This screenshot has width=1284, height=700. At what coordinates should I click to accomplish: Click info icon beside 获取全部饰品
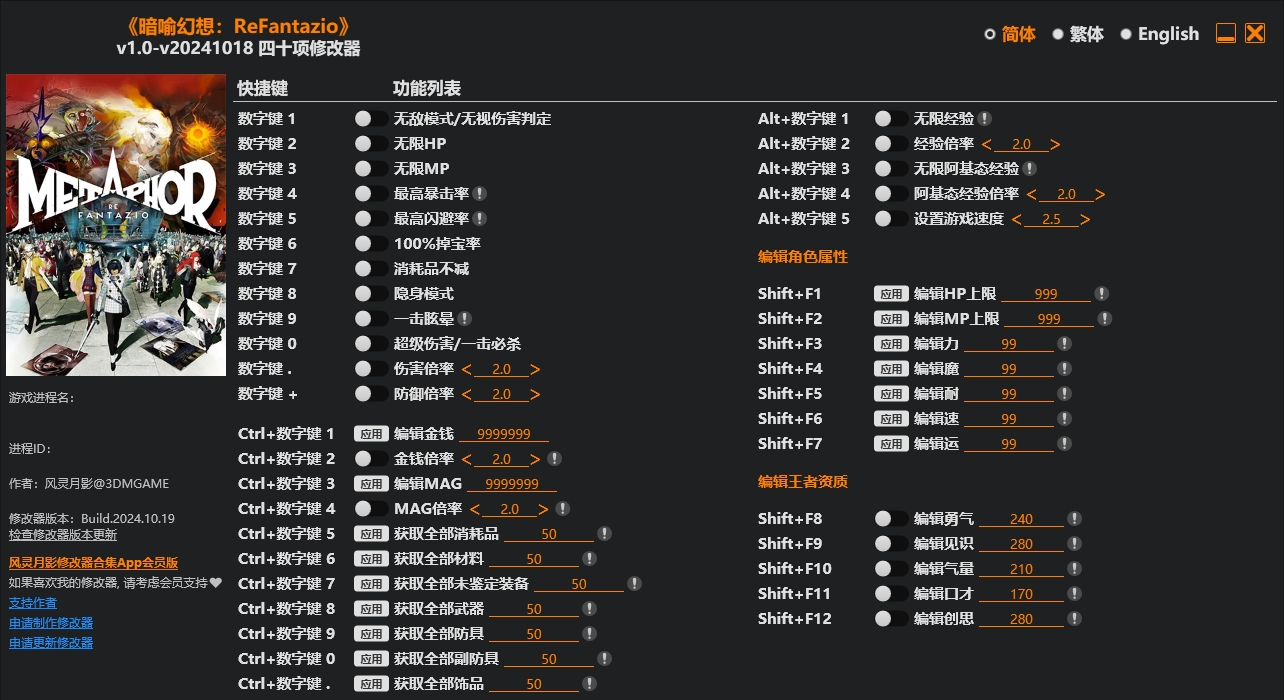coord(589,684)
